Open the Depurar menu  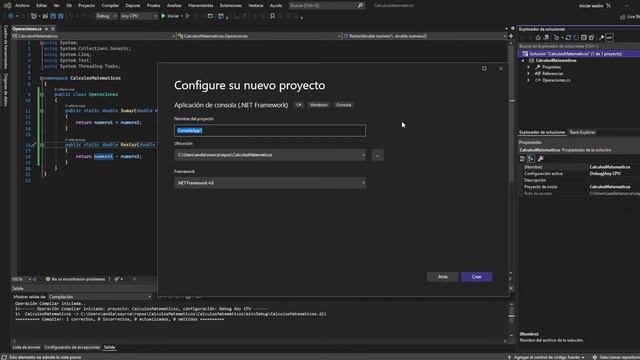[x=133, y=6]
